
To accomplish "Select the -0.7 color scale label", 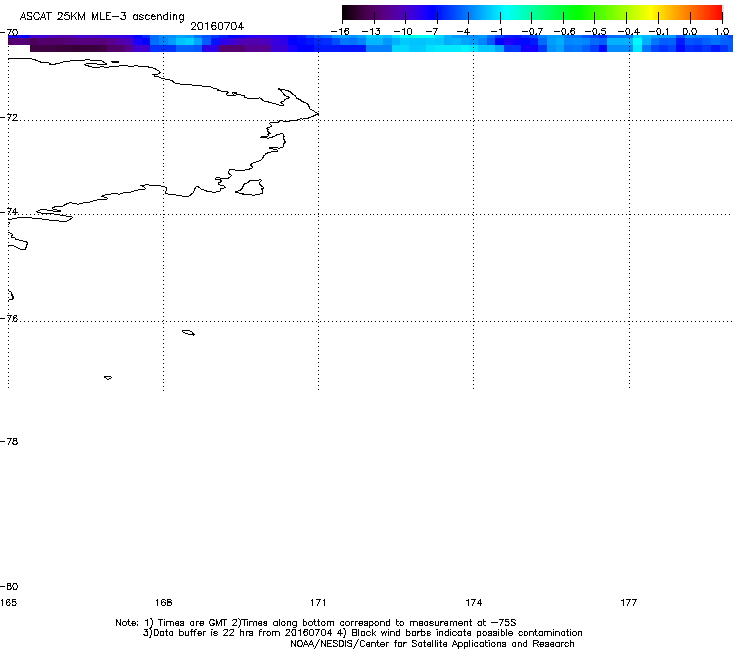I will (x=532, y=32).
